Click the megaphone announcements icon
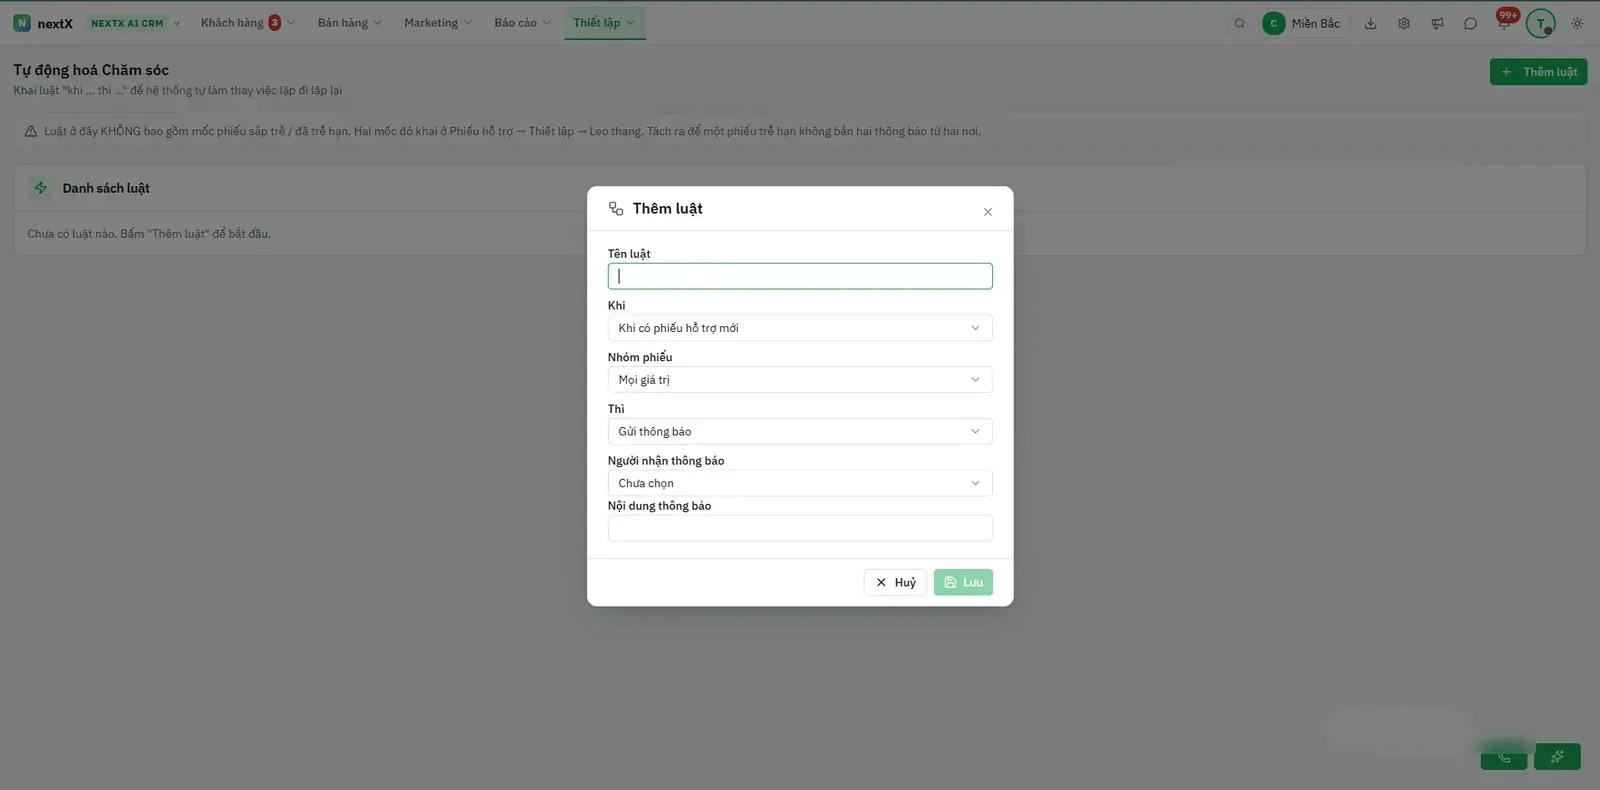This screenshot has height=790, width=1600. point(1437,23)
